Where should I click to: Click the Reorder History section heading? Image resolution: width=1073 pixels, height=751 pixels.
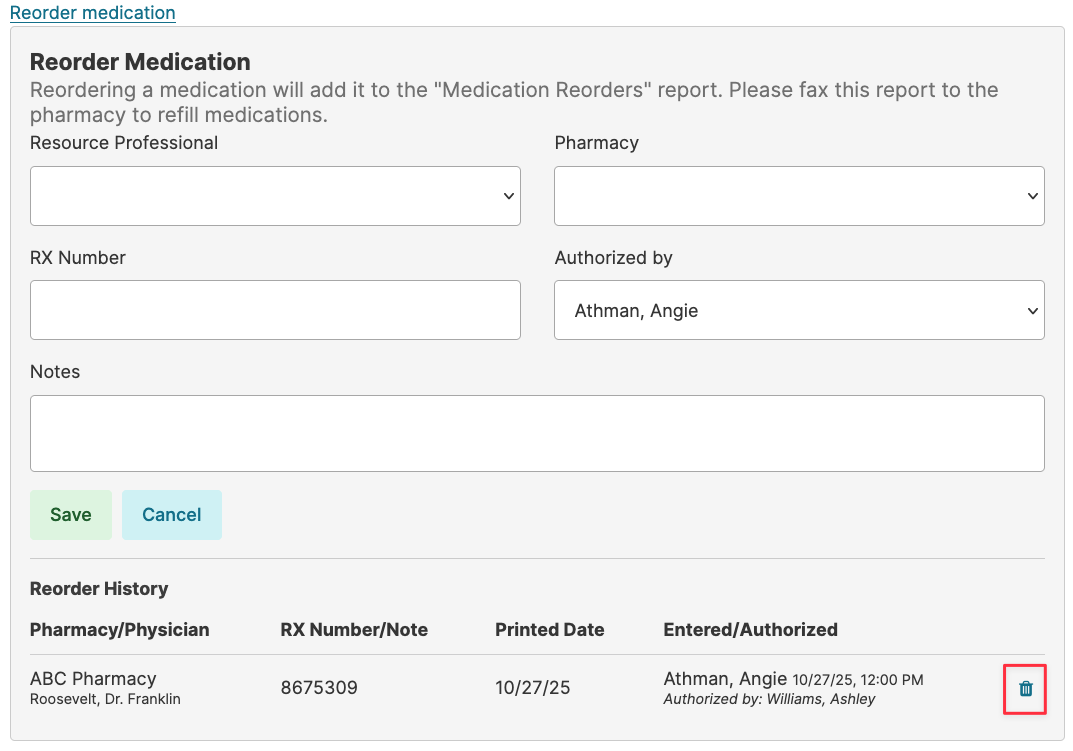pyautogui.click(x=99, y=589)
